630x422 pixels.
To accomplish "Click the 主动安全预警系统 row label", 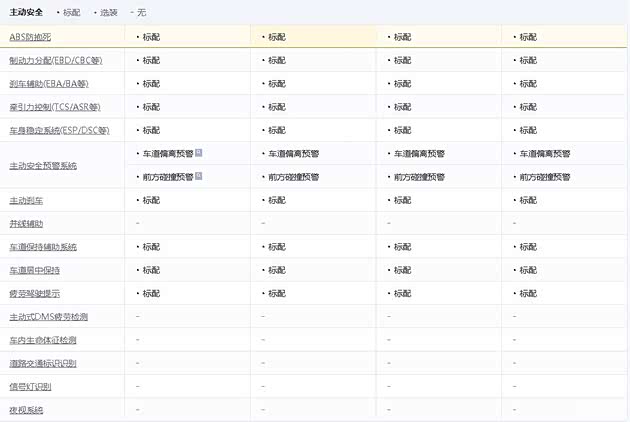I will 42,165.
